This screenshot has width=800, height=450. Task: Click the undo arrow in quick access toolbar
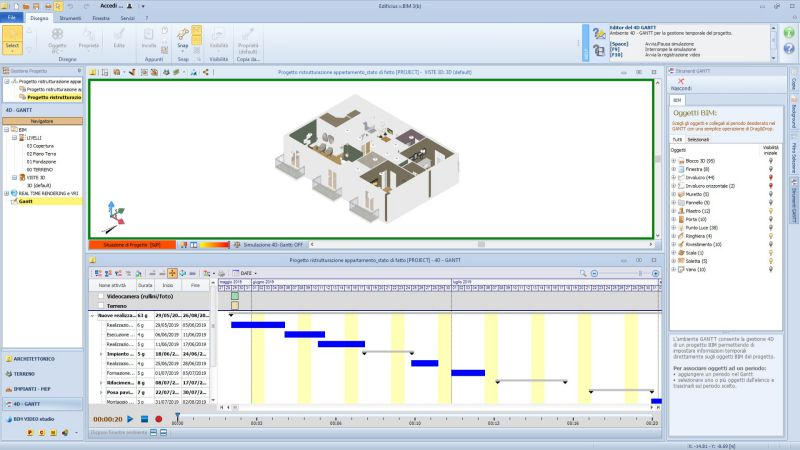pos(70,6)
